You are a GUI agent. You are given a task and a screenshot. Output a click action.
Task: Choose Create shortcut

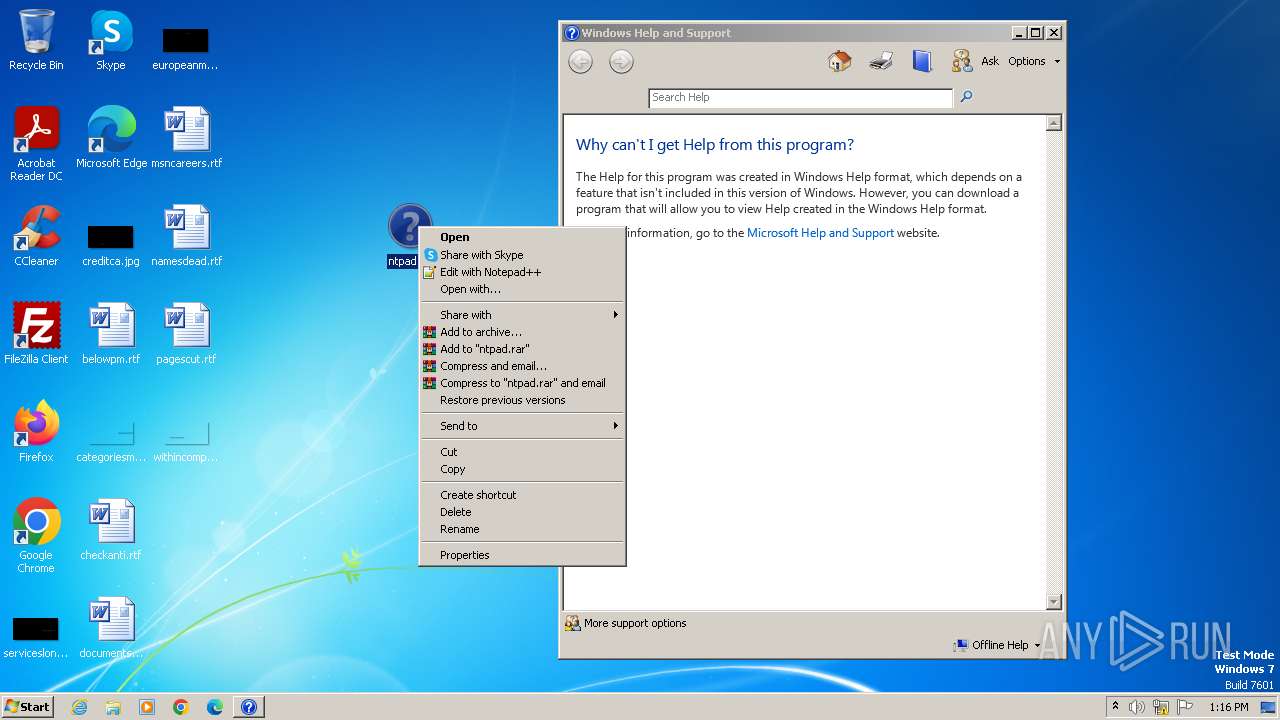click(x=522, y=495)
